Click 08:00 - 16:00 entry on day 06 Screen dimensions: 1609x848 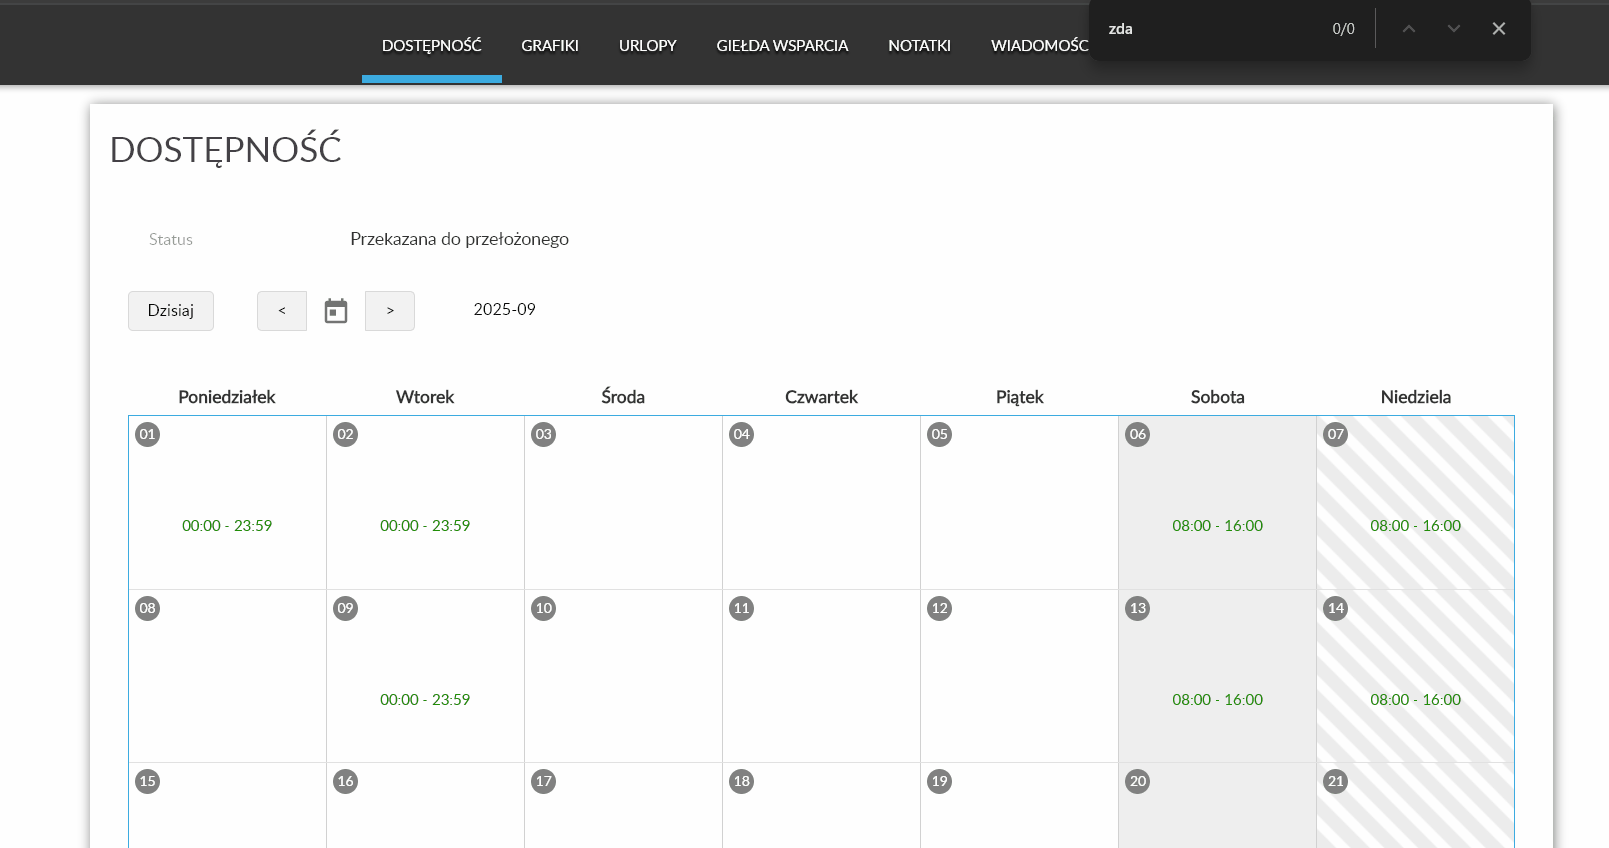pos(1217,526)
